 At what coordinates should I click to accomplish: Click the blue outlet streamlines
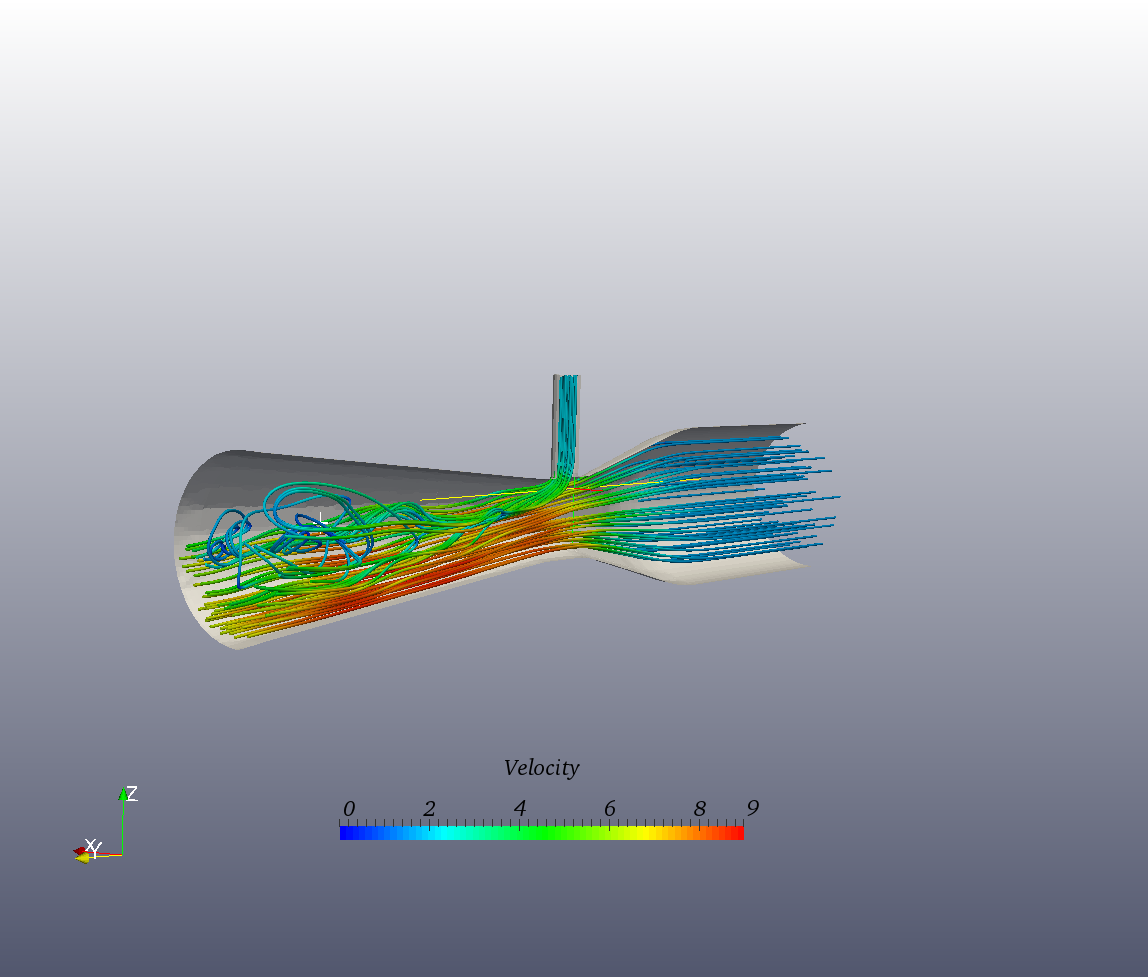pos(739,498)
